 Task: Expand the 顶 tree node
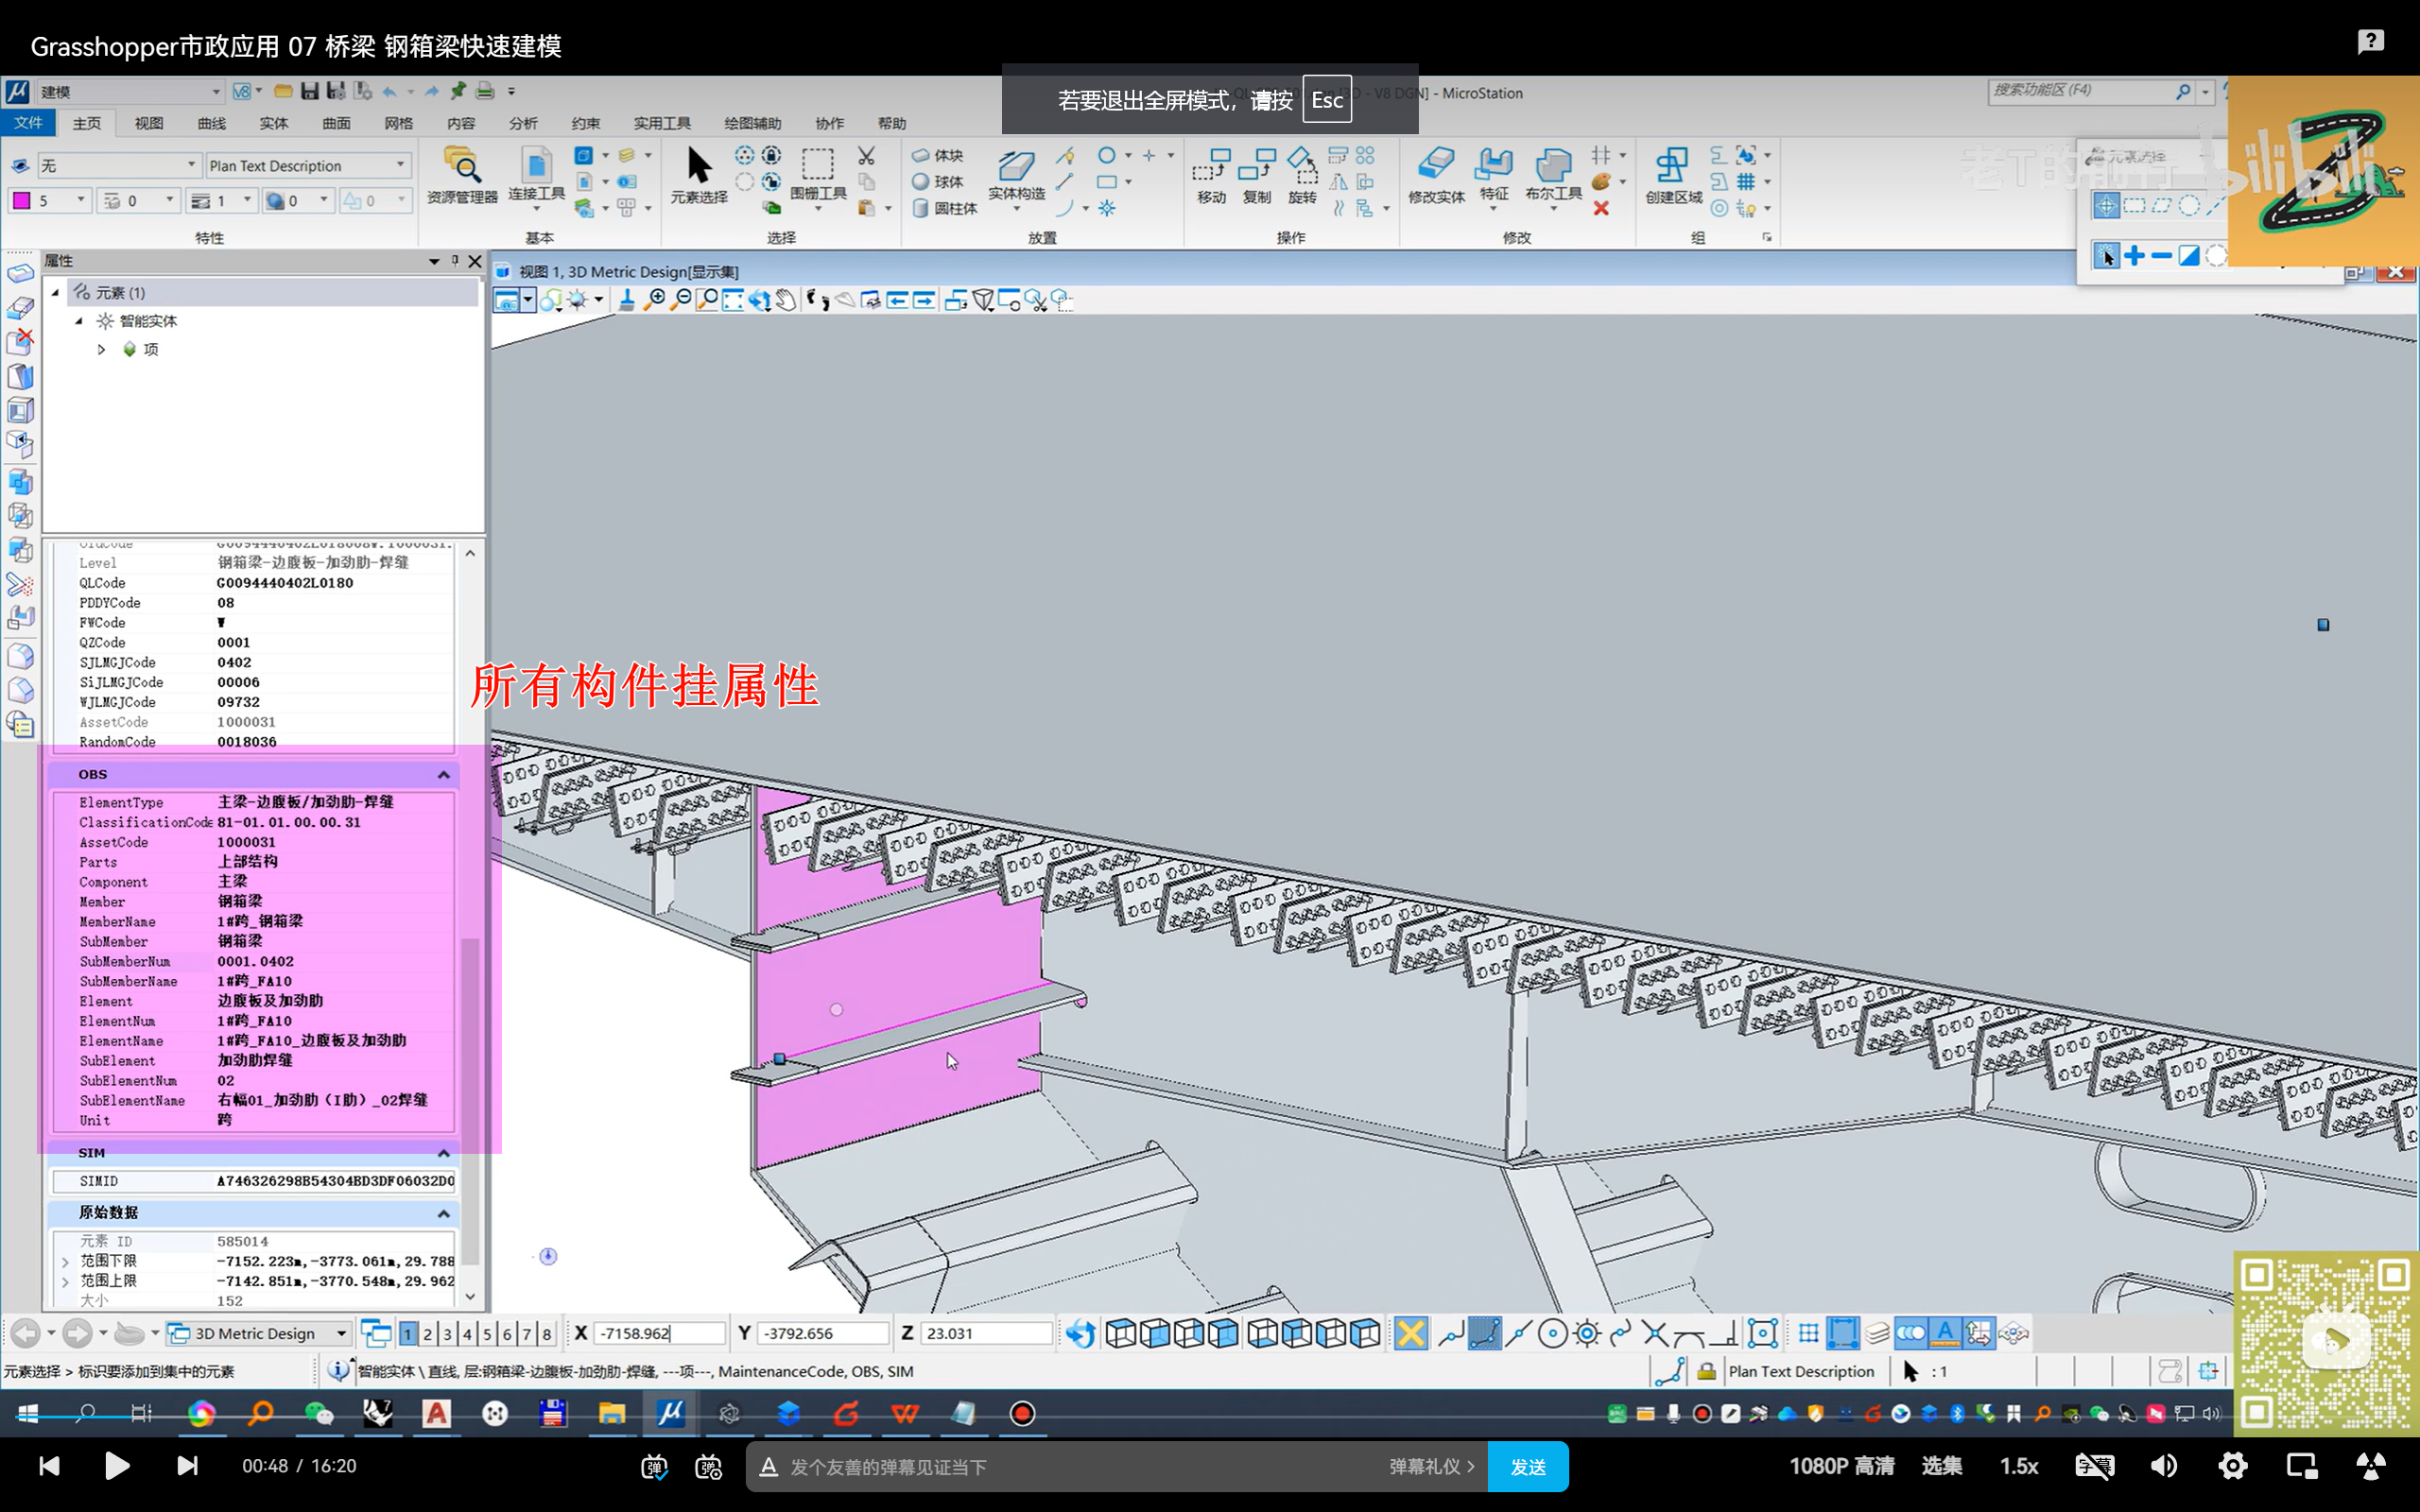[x=101, y=349]
